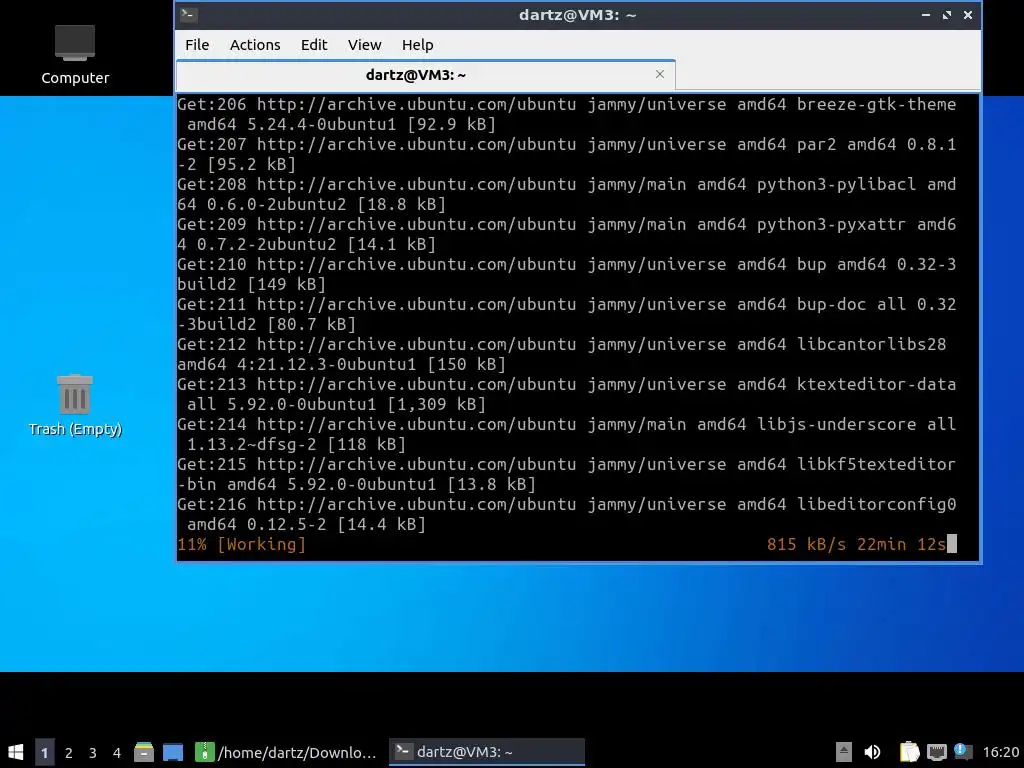
Task: Click the terminal cursor block
Action: 952,544
